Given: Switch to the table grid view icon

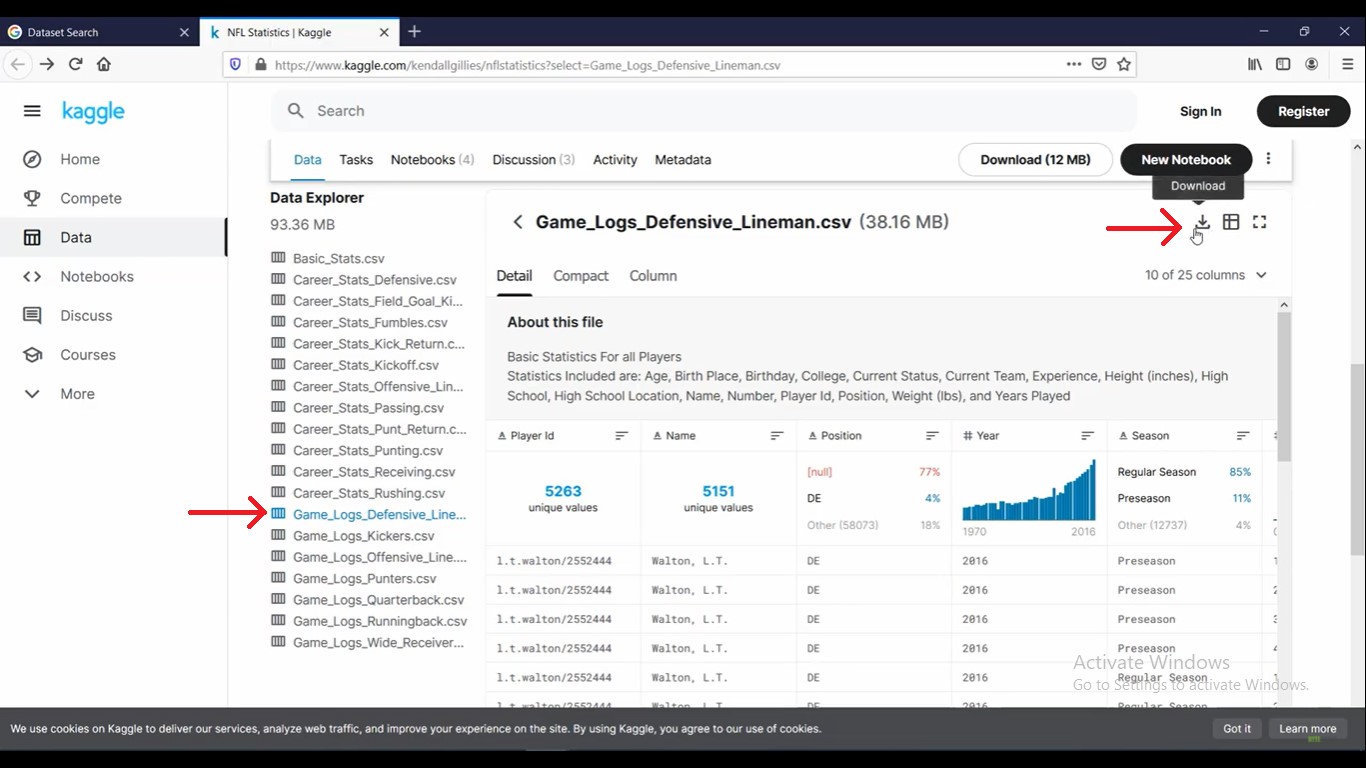Looking at the screenshot, I should click(1231, 222).
